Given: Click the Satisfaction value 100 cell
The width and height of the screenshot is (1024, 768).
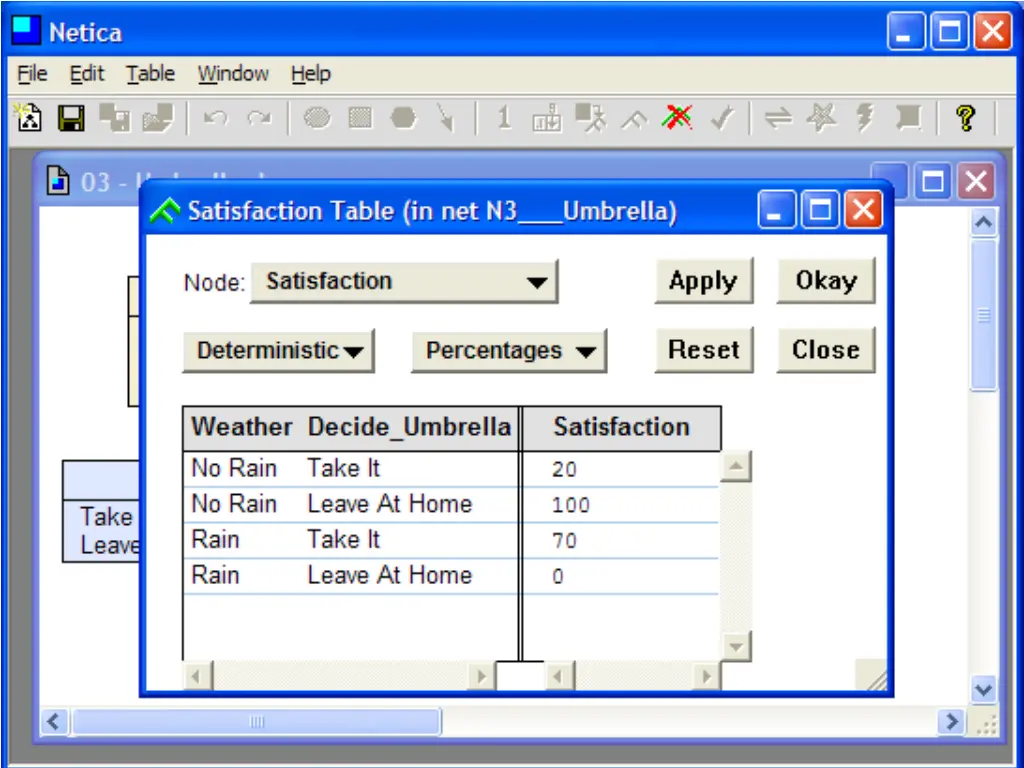Looking at the screenshot, I should (x=620, y=505).
